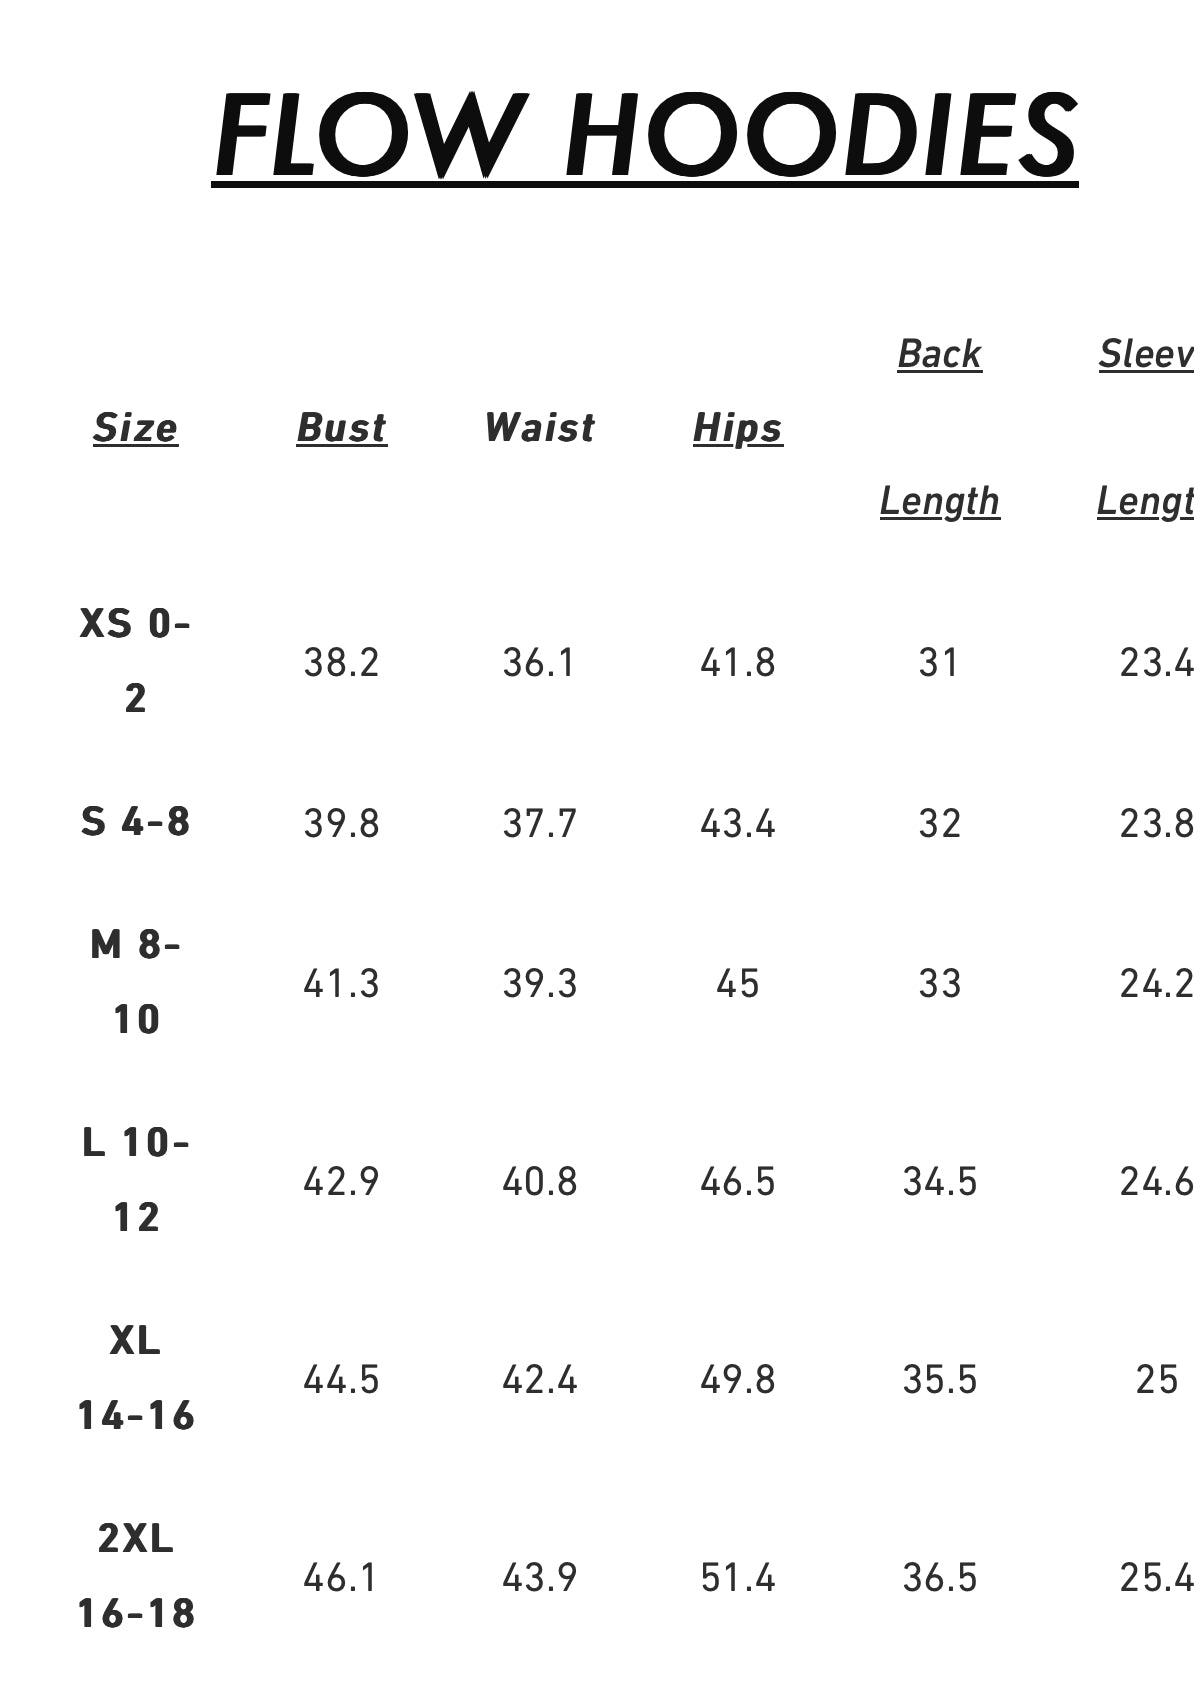Select waist value 37.7 in S row

click(x=539, y=824)
